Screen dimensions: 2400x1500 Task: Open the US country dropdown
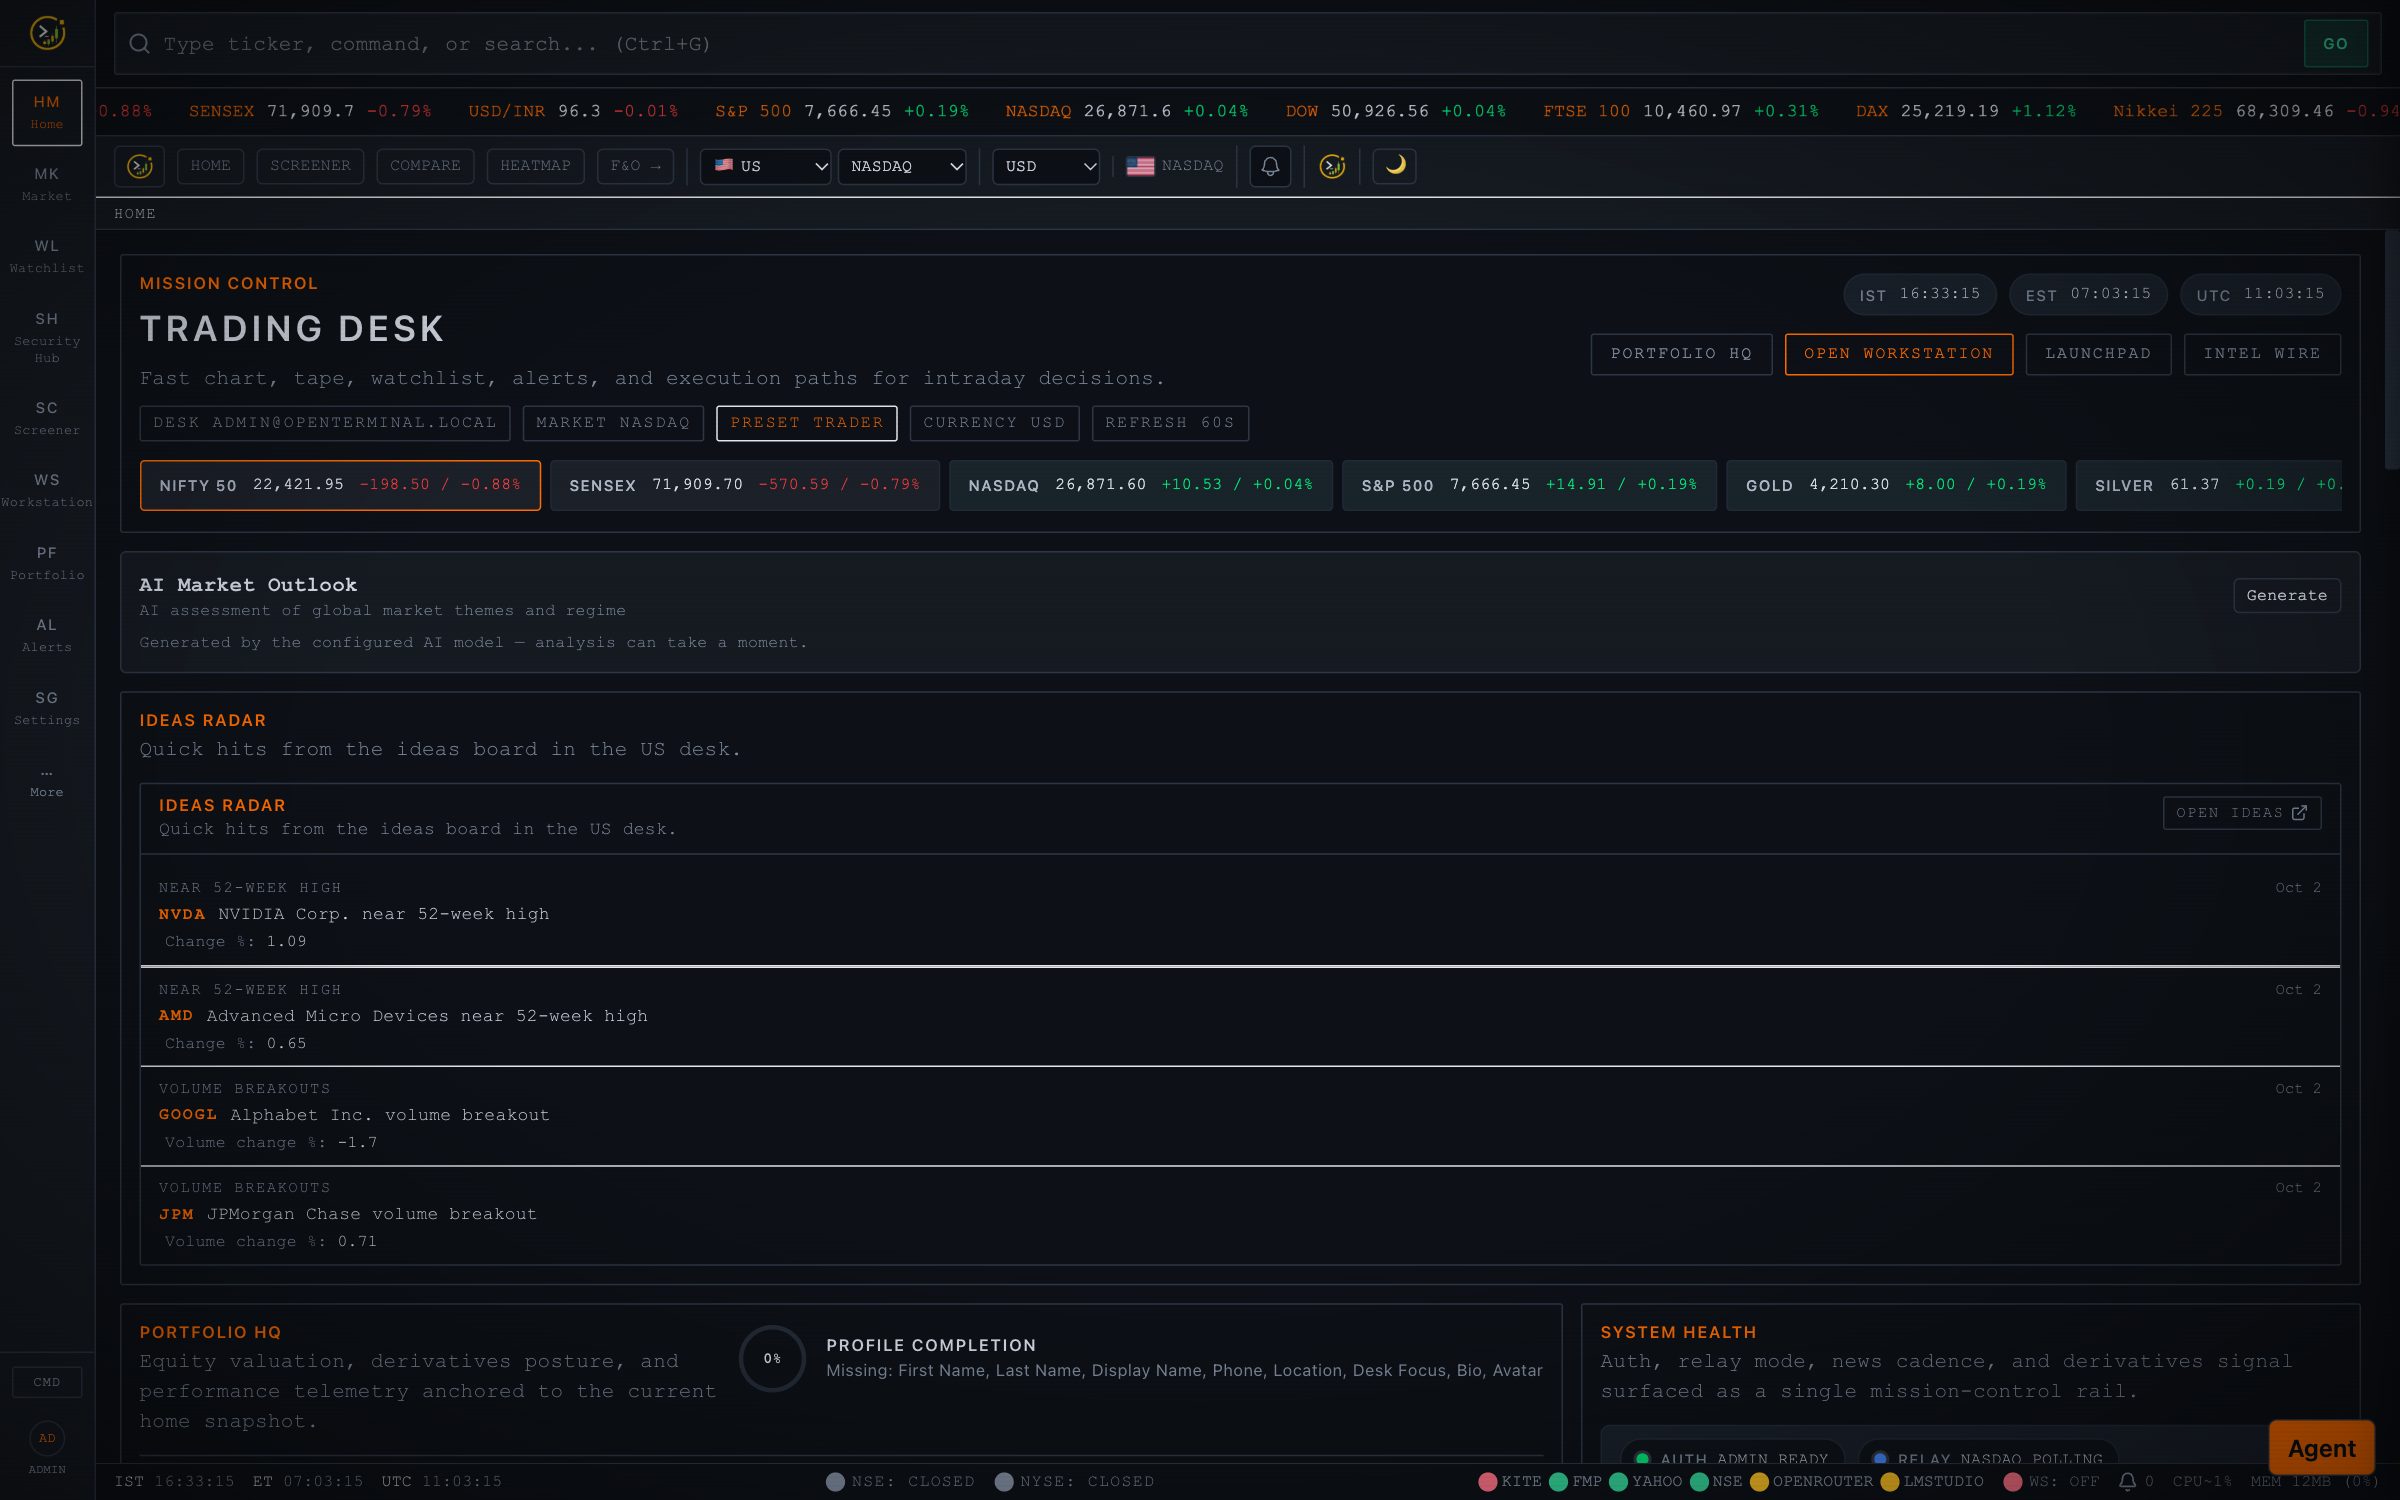tap(765, 166)
